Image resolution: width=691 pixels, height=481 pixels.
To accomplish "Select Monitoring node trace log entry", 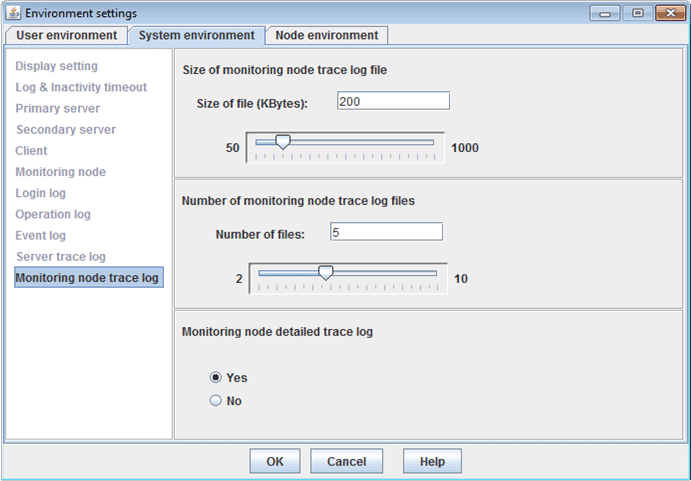I will 89,277.
